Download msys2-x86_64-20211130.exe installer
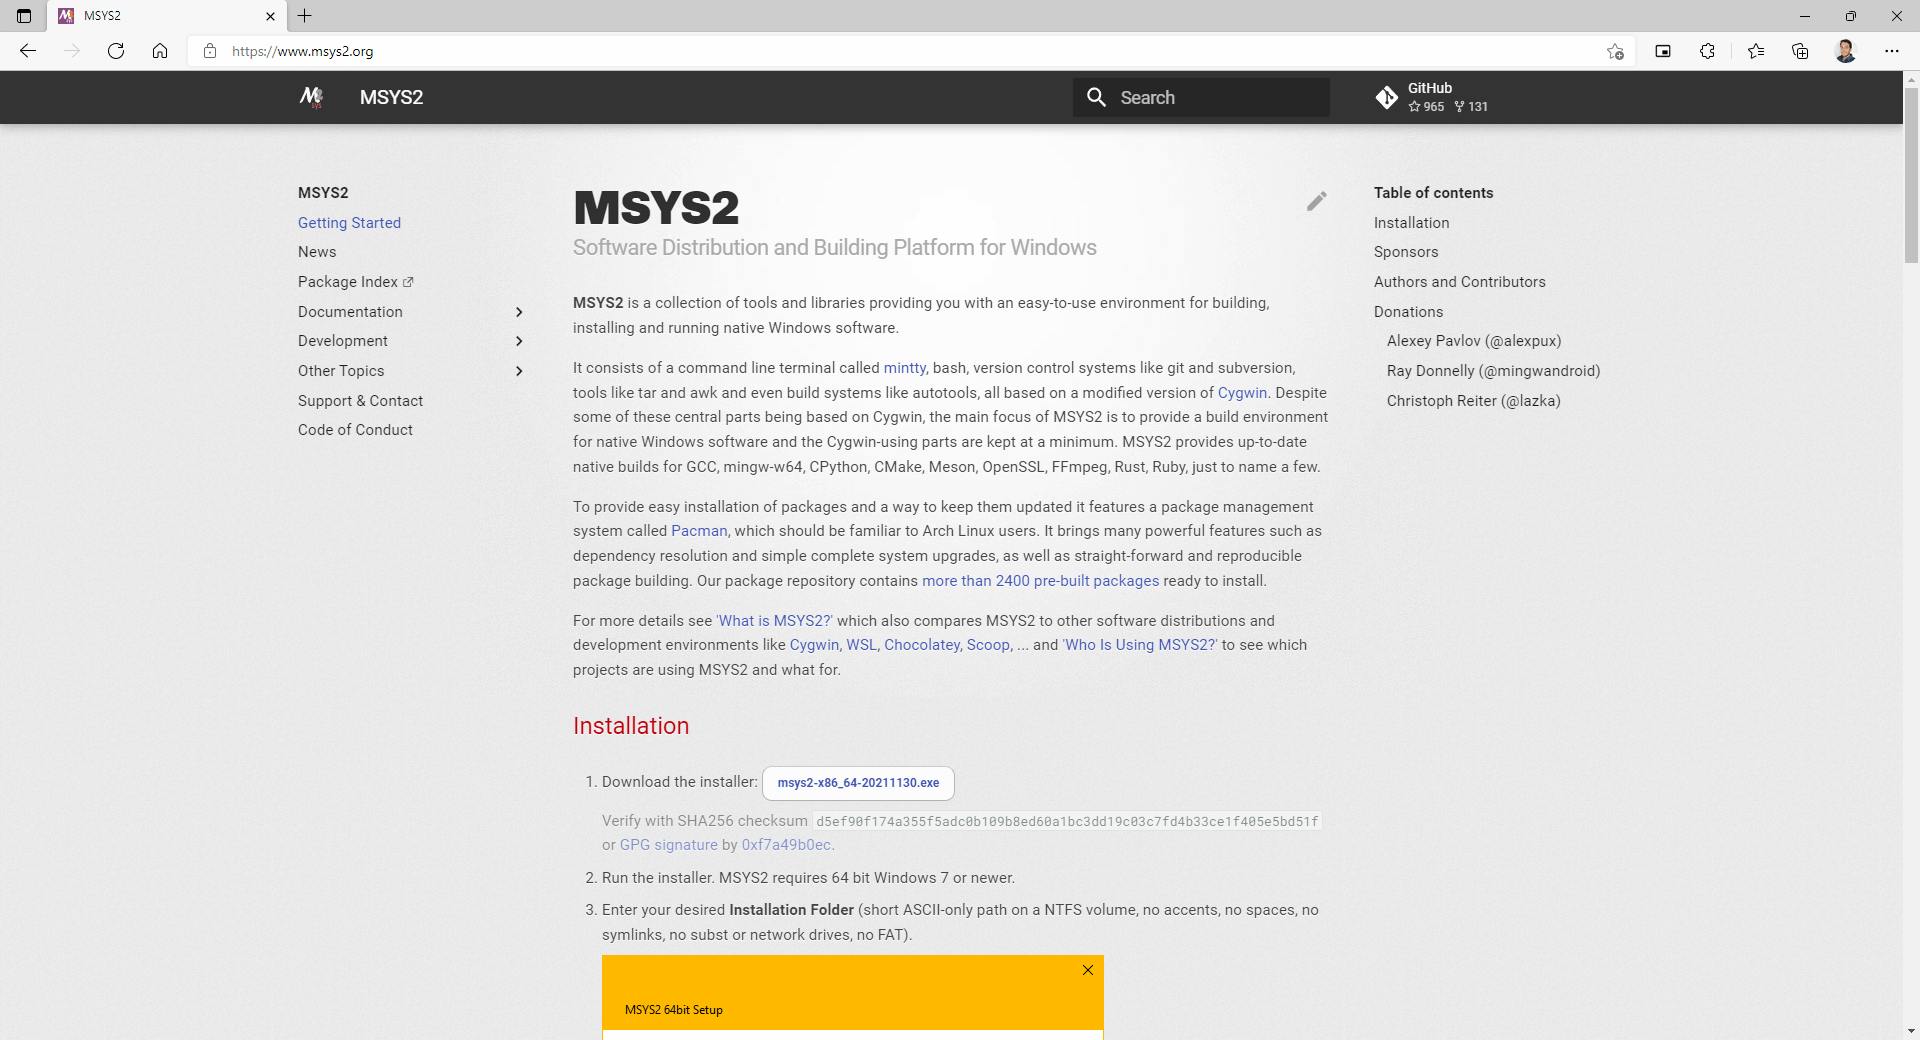This screenshot has width=1920, height=1040. [x=858, y=783]
